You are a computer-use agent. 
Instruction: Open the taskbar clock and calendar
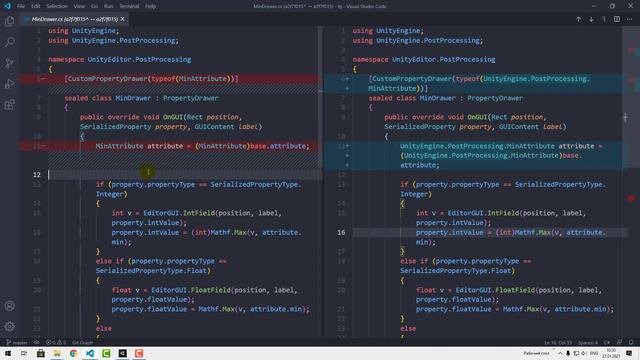[x=611, y=353]
